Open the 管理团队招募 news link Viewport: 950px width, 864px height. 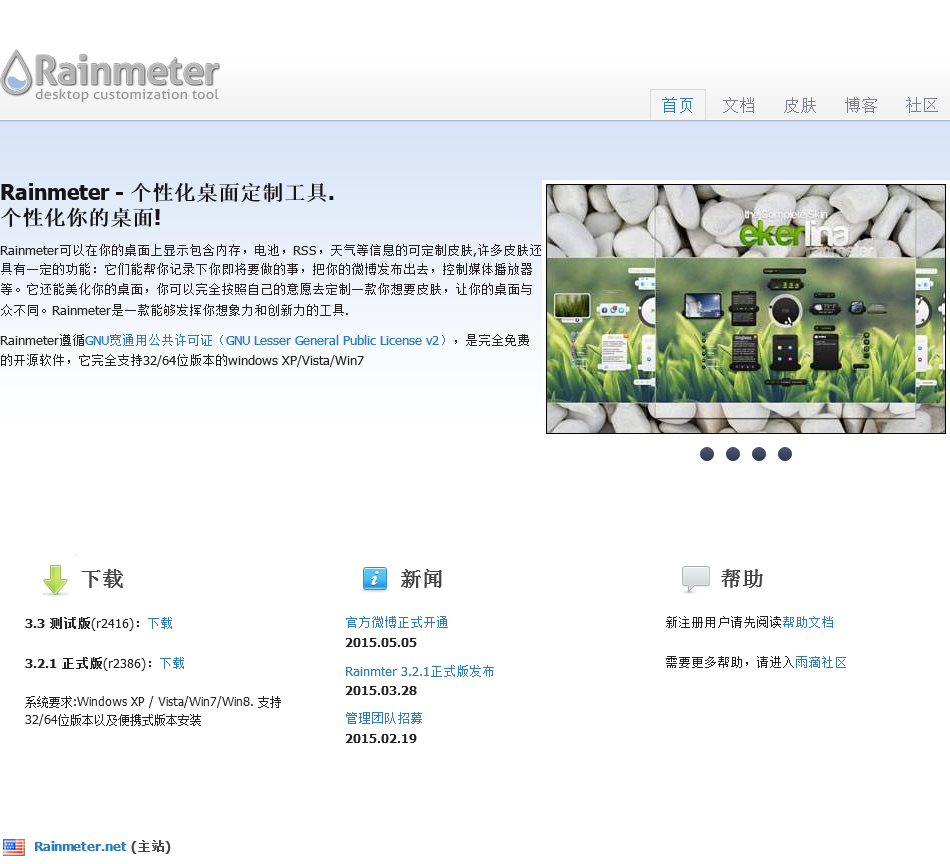[x=384, y=719]
